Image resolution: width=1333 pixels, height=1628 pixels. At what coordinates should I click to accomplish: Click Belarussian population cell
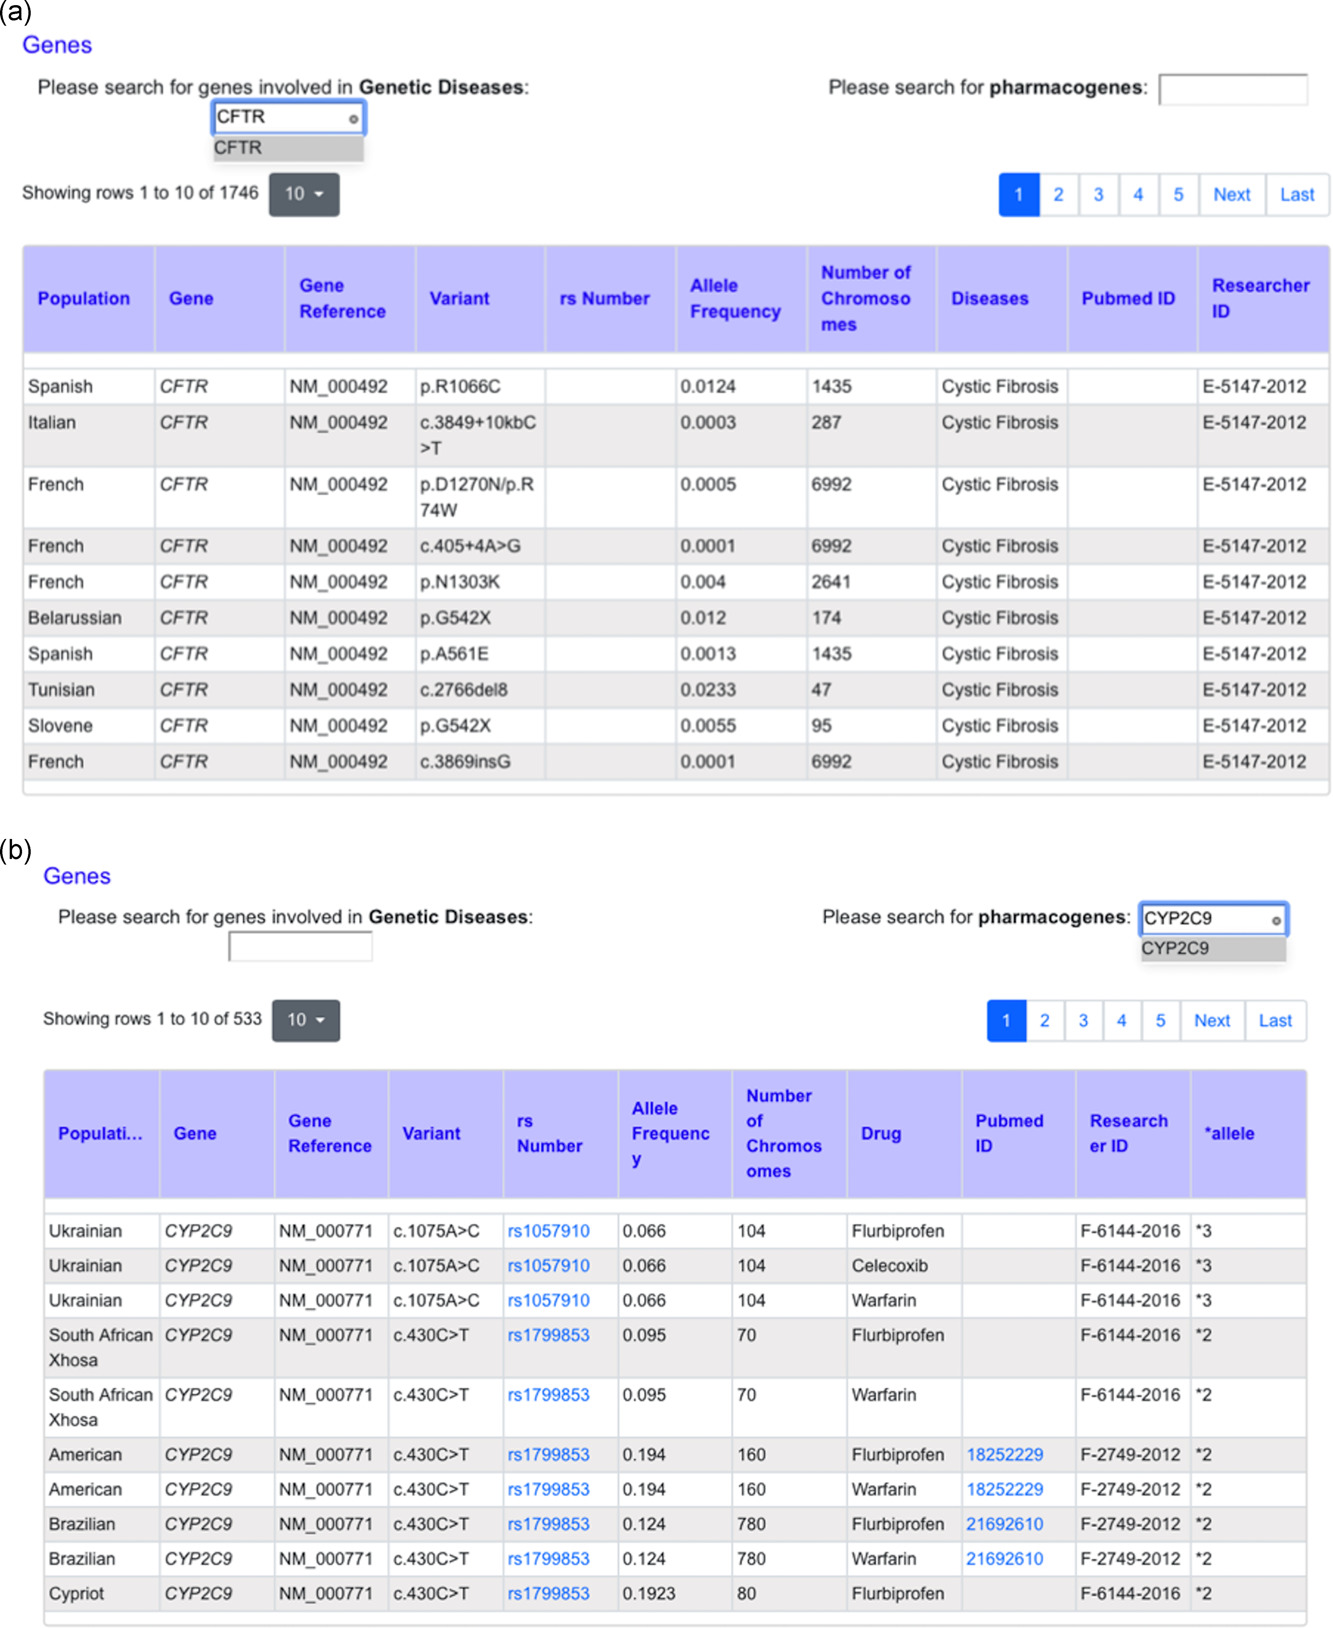pos(89,618)
